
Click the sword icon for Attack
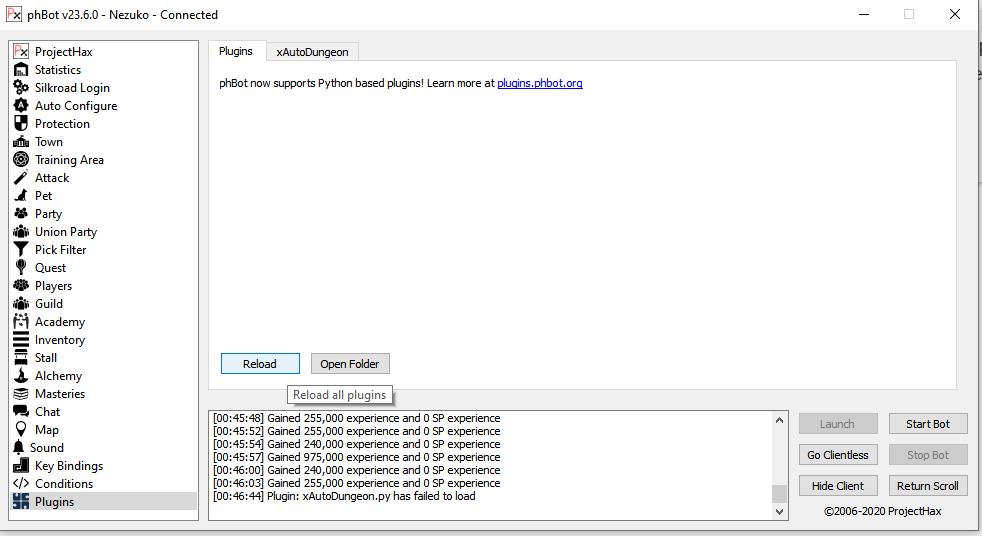click(x=20, y=178)
